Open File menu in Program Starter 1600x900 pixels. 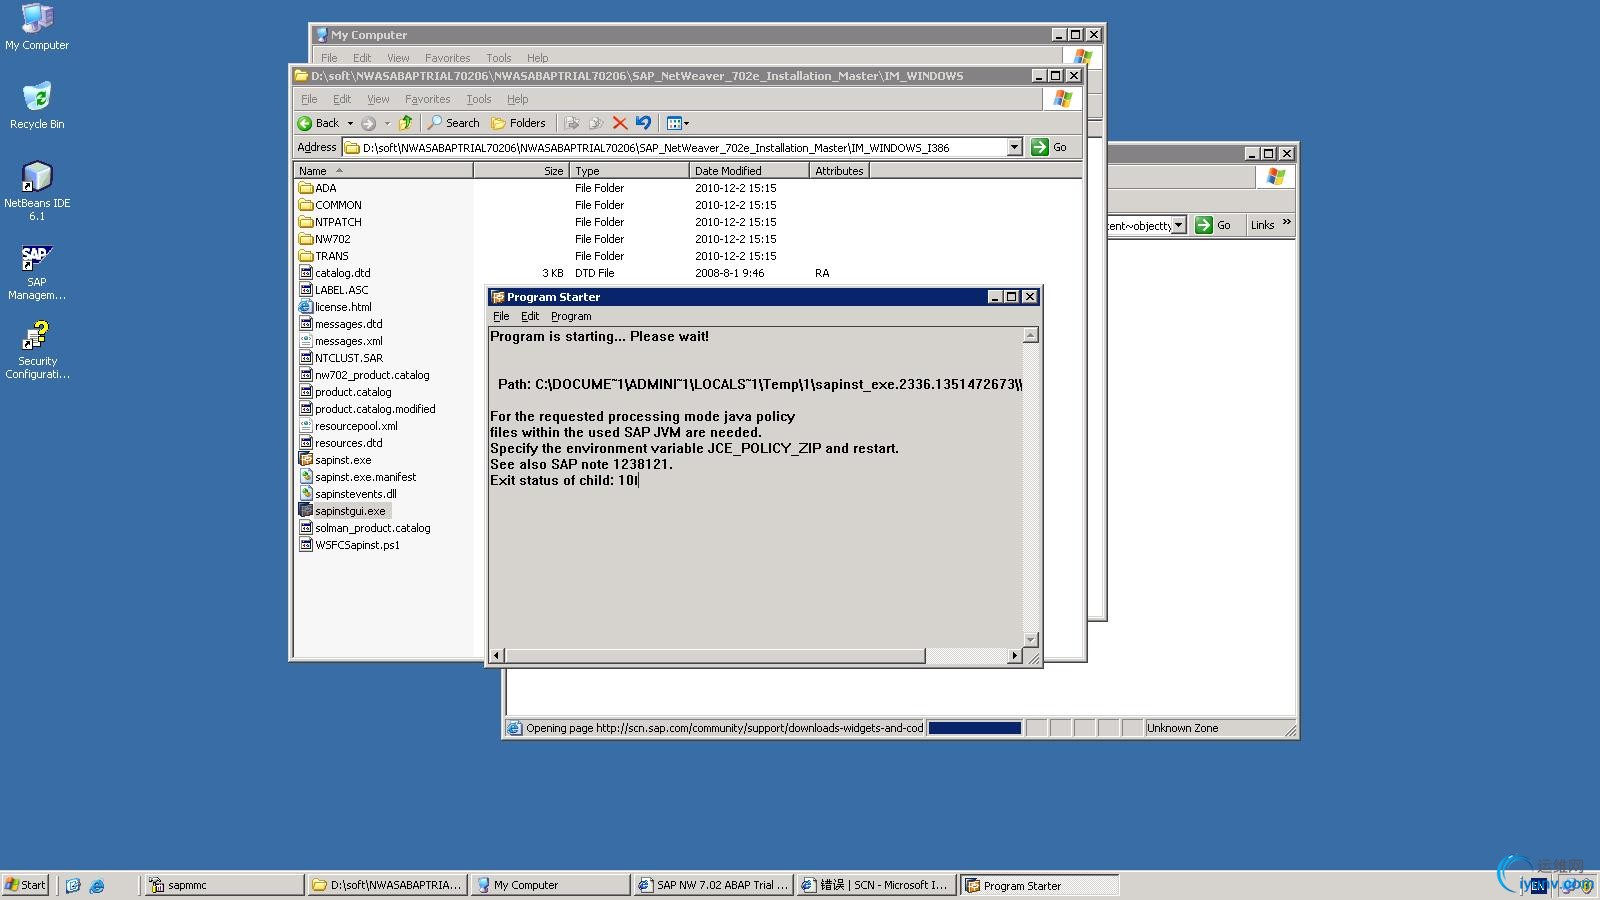(x=501, y=316)
